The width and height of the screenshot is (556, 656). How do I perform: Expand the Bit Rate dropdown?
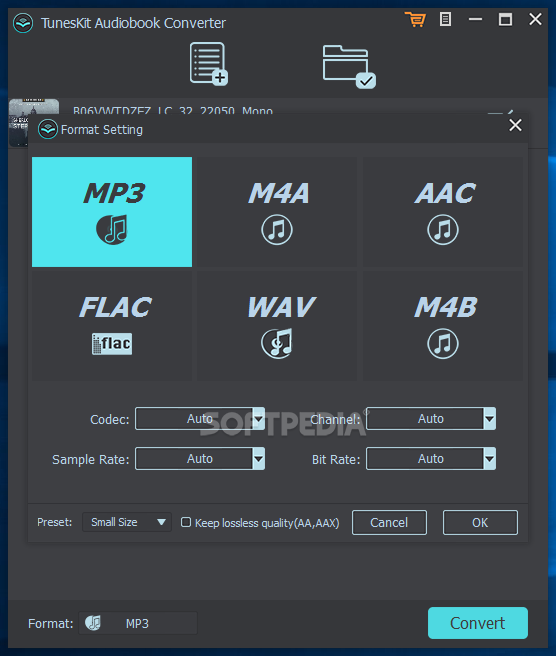coord(489,459)
